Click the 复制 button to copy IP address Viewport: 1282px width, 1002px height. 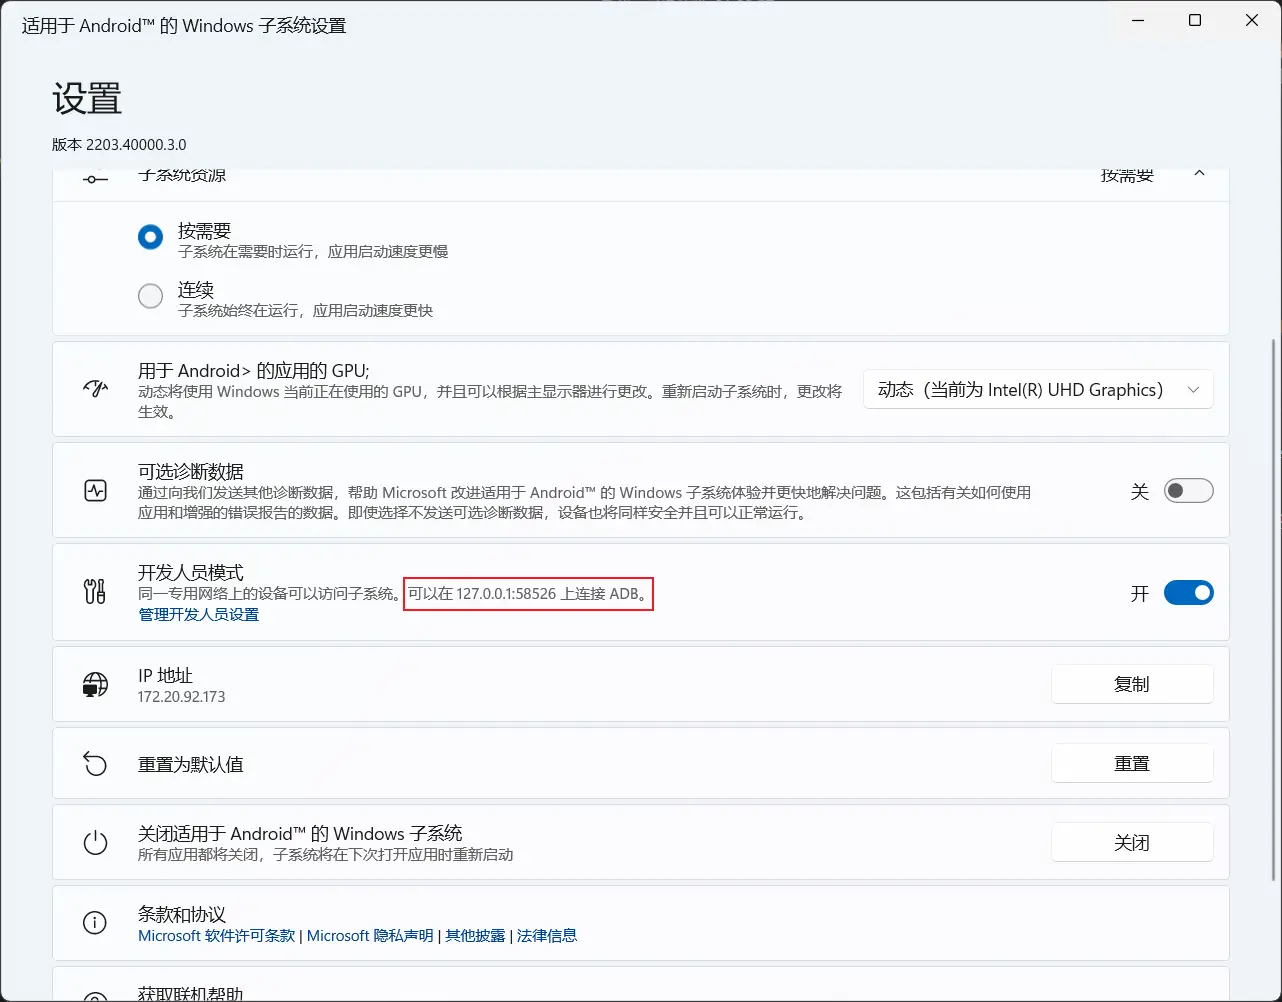click(1132, 684)
